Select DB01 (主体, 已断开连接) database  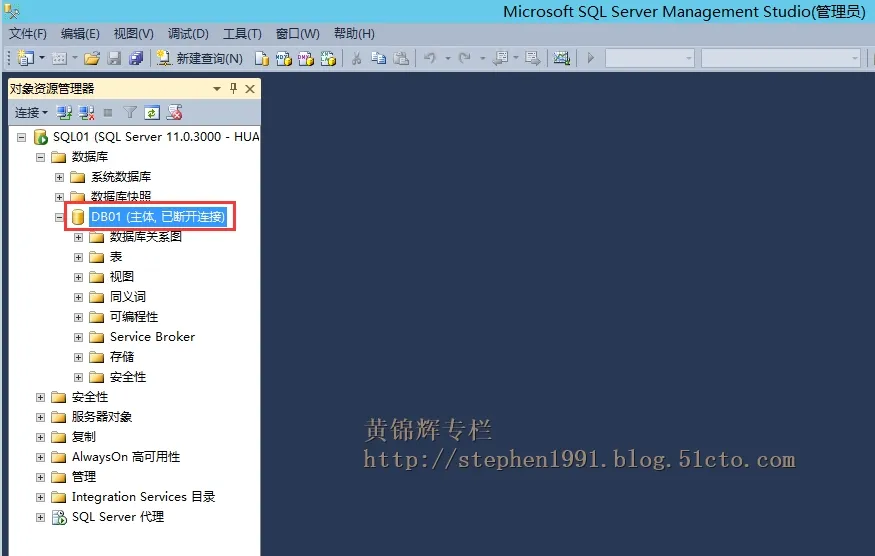(157, 217)
